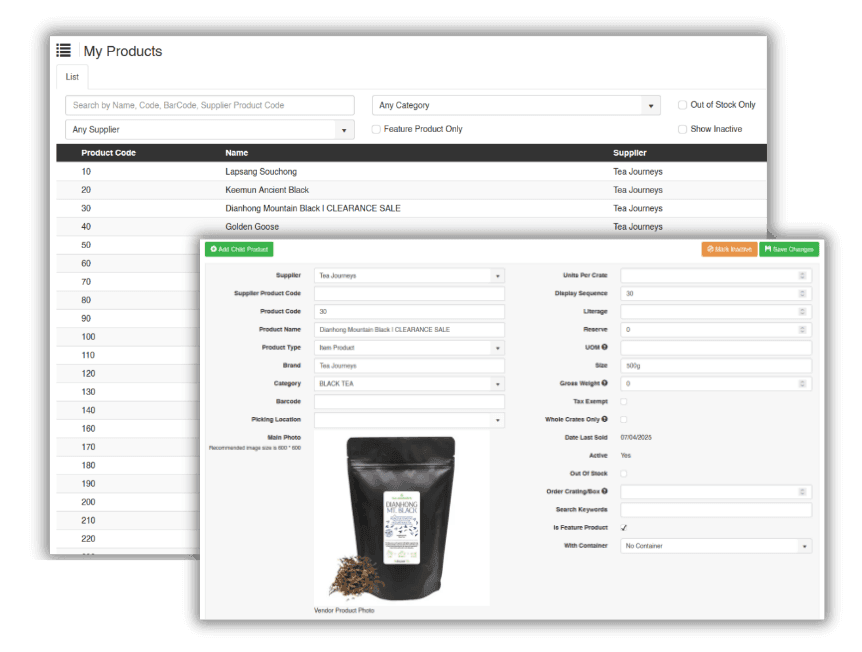Image resolution: width=862 pixels, height=652 pixels.
Task: Click product code 200 in the list
Action: point(88,502)
